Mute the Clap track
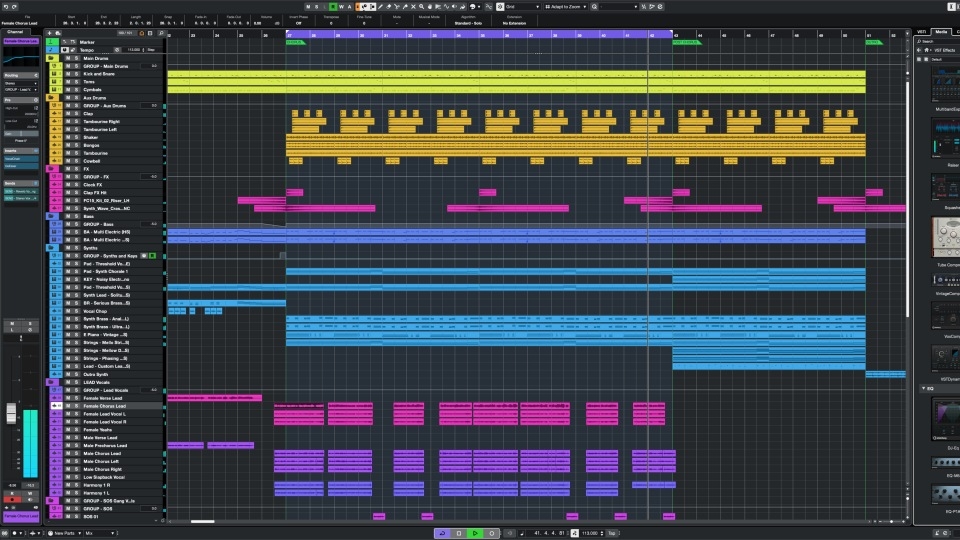Viewport: 960px width, 540px height. point(68,113)
